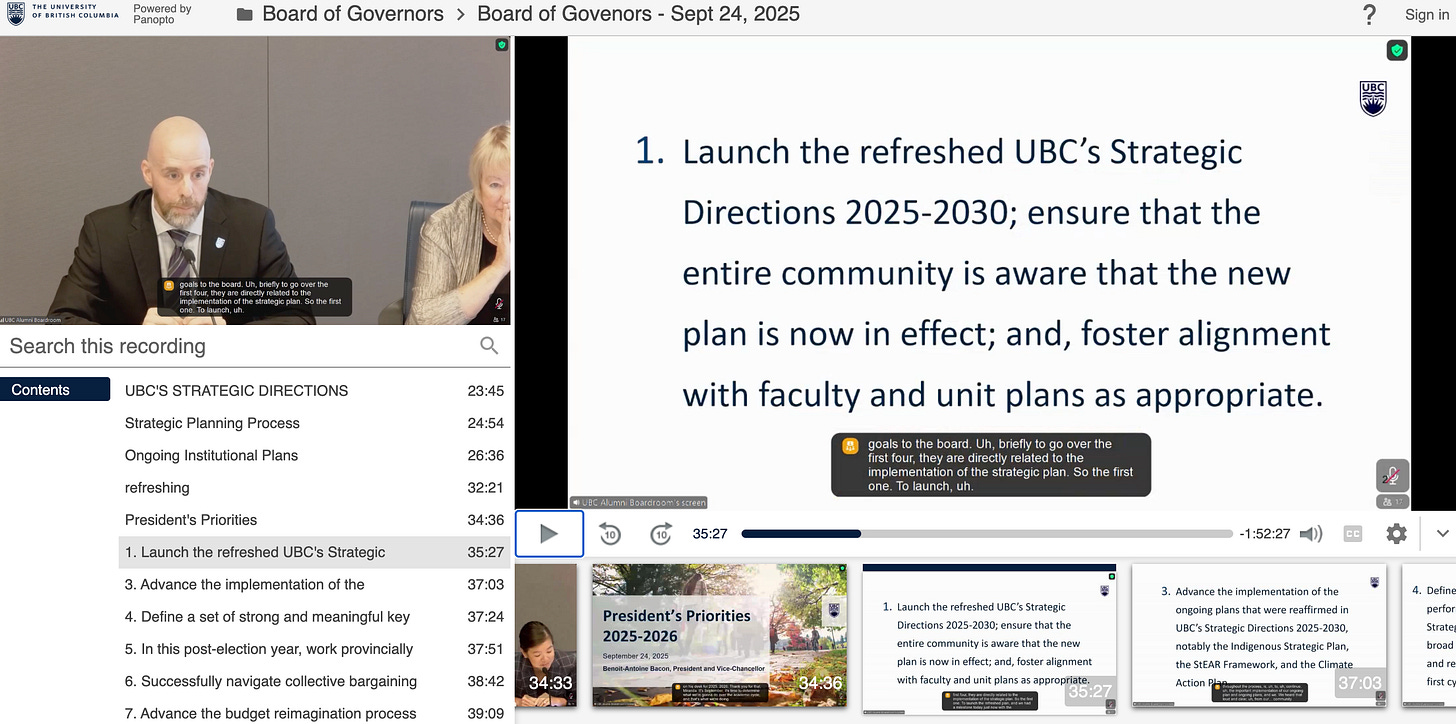Open thumbnail at 34:33
This screenshot has height=724, width=1456.
546,636
